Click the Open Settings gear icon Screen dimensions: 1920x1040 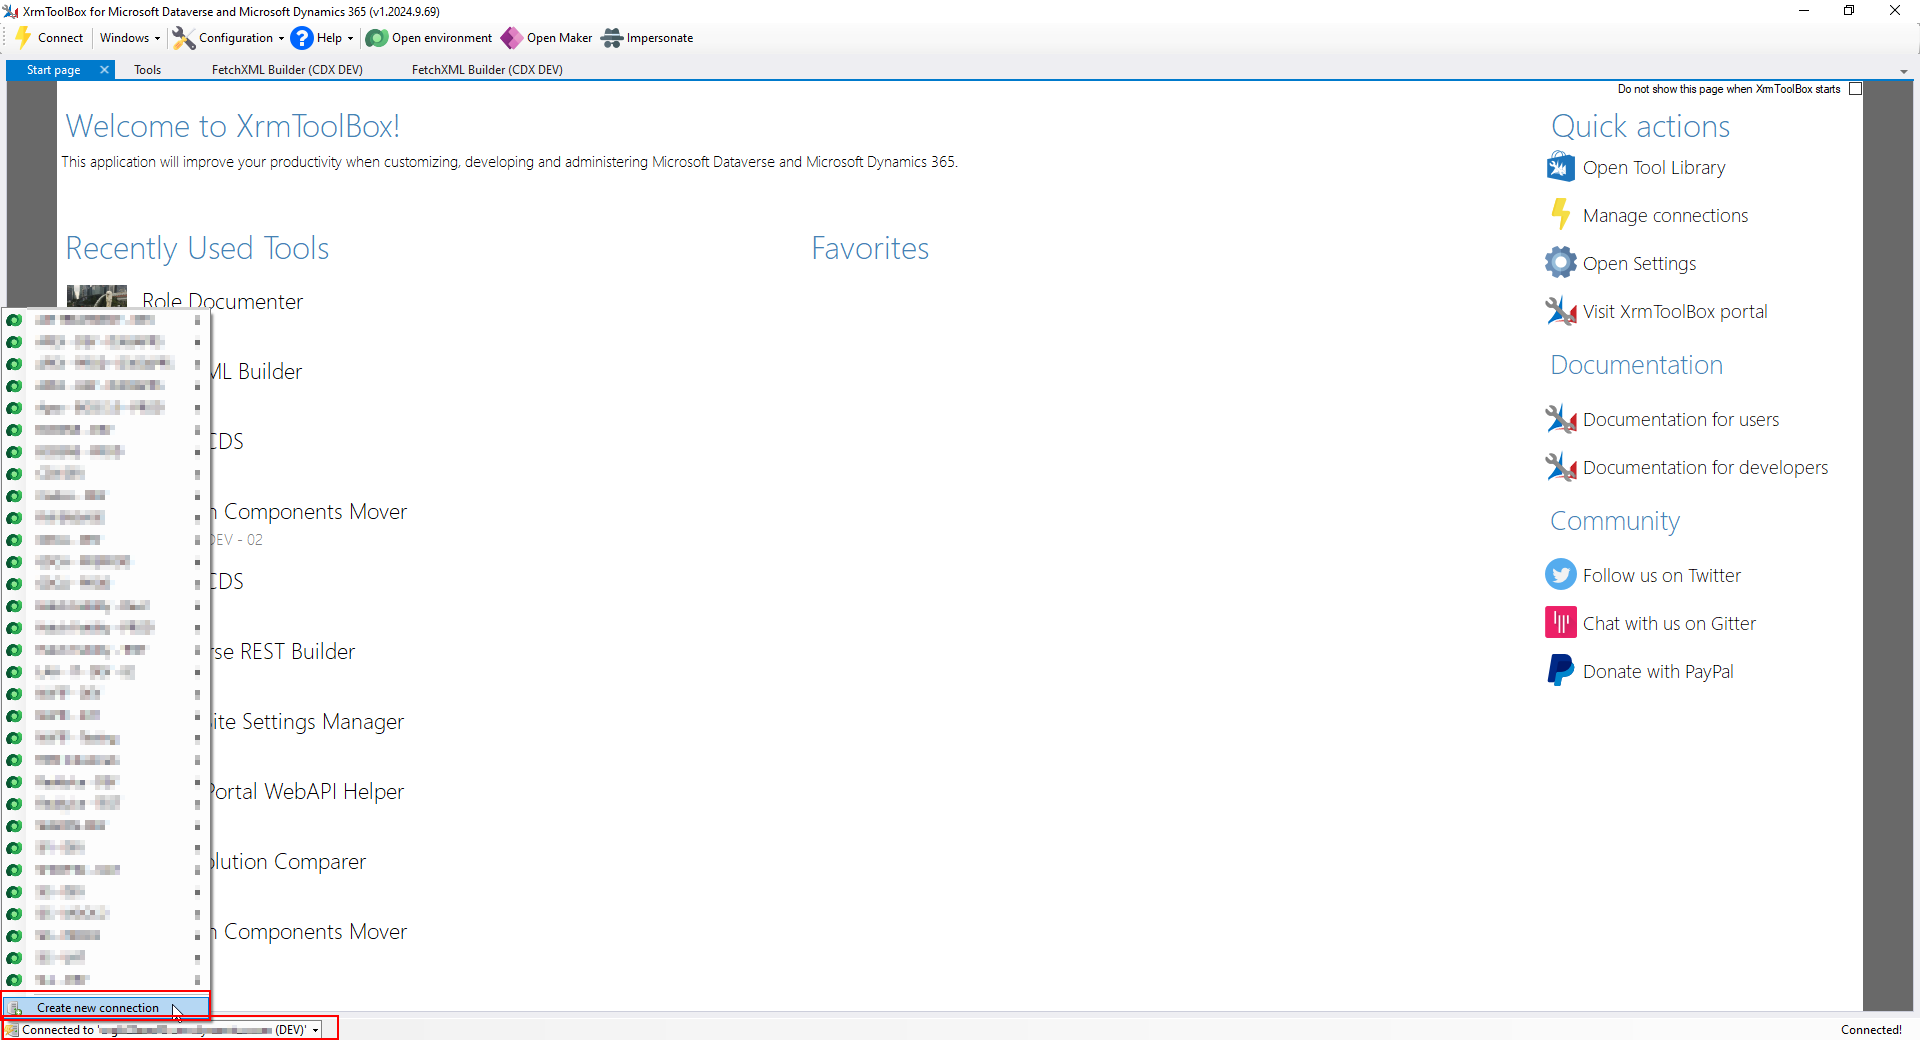1561,263
